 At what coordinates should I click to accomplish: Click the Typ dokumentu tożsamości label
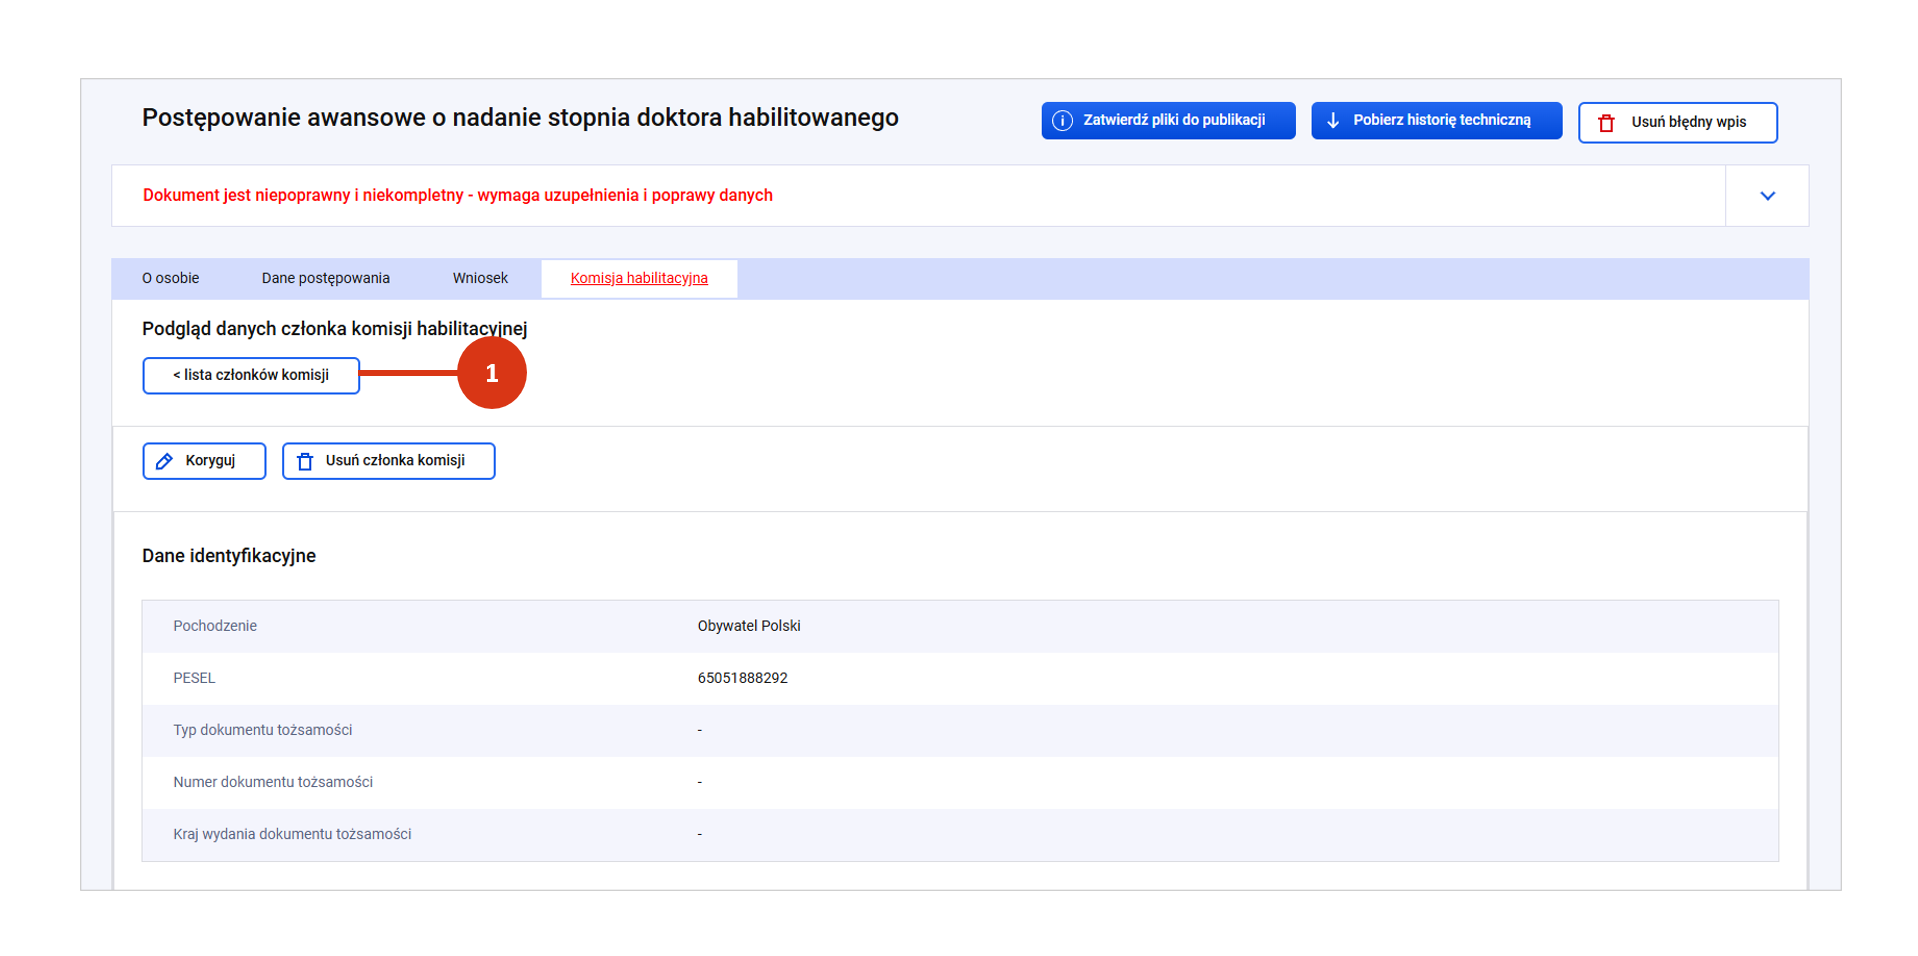[x=262, y=730]
